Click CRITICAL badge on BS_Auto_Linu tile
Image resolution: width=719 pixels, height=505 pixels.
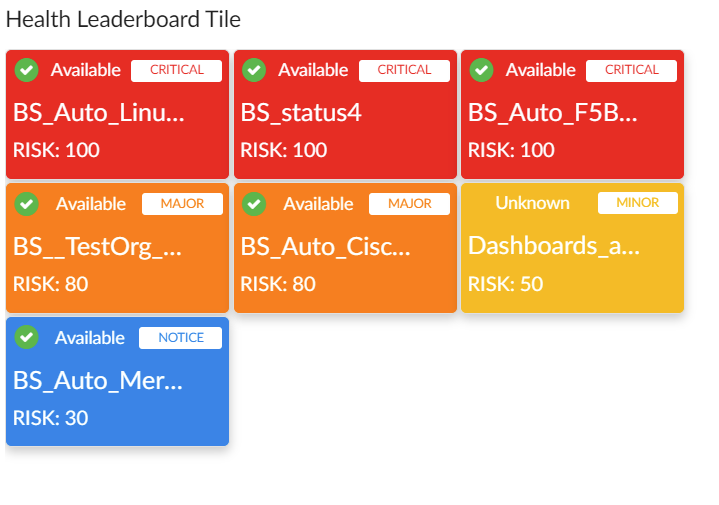point(176,70)
